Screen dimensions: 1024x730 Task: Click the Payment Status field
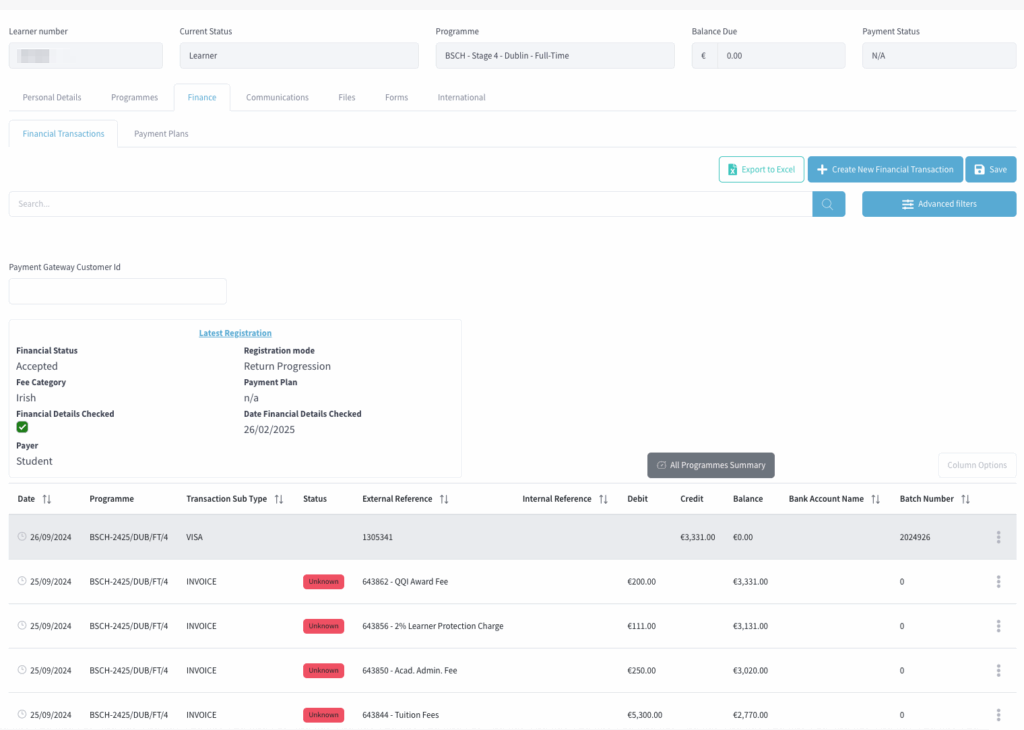click(x=939, y=56)
